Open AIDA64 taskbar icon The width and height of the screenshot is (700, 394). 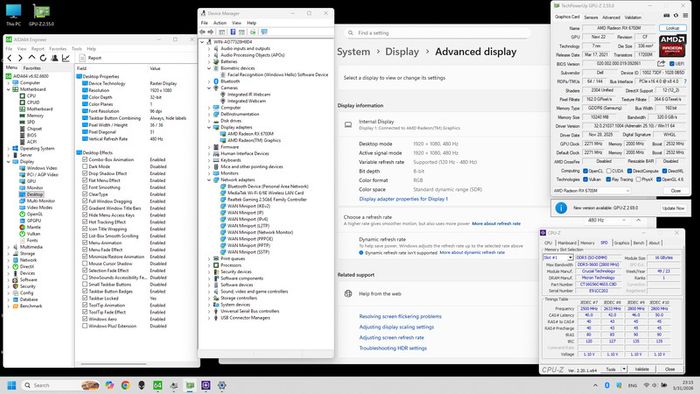158,385
